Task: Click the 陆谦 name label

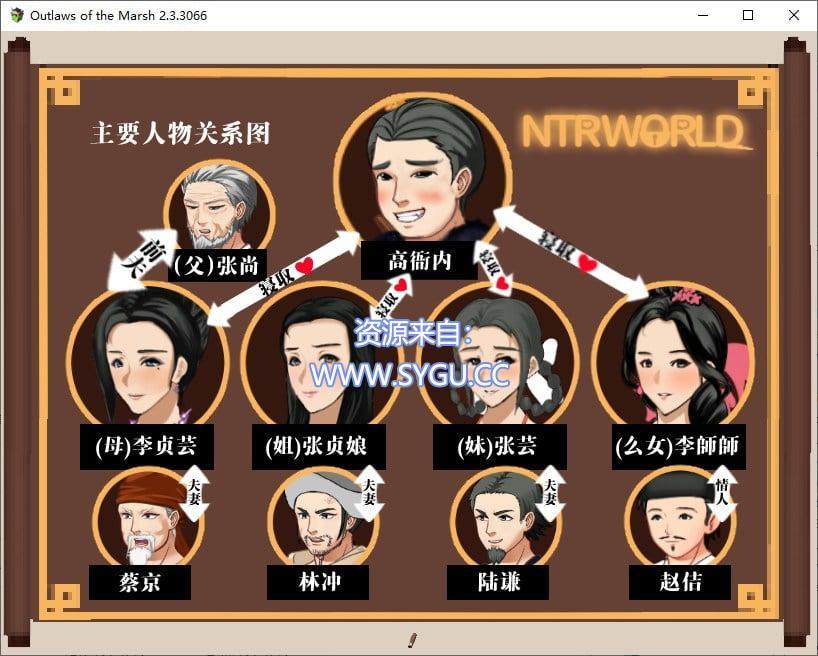Action: 498,582
